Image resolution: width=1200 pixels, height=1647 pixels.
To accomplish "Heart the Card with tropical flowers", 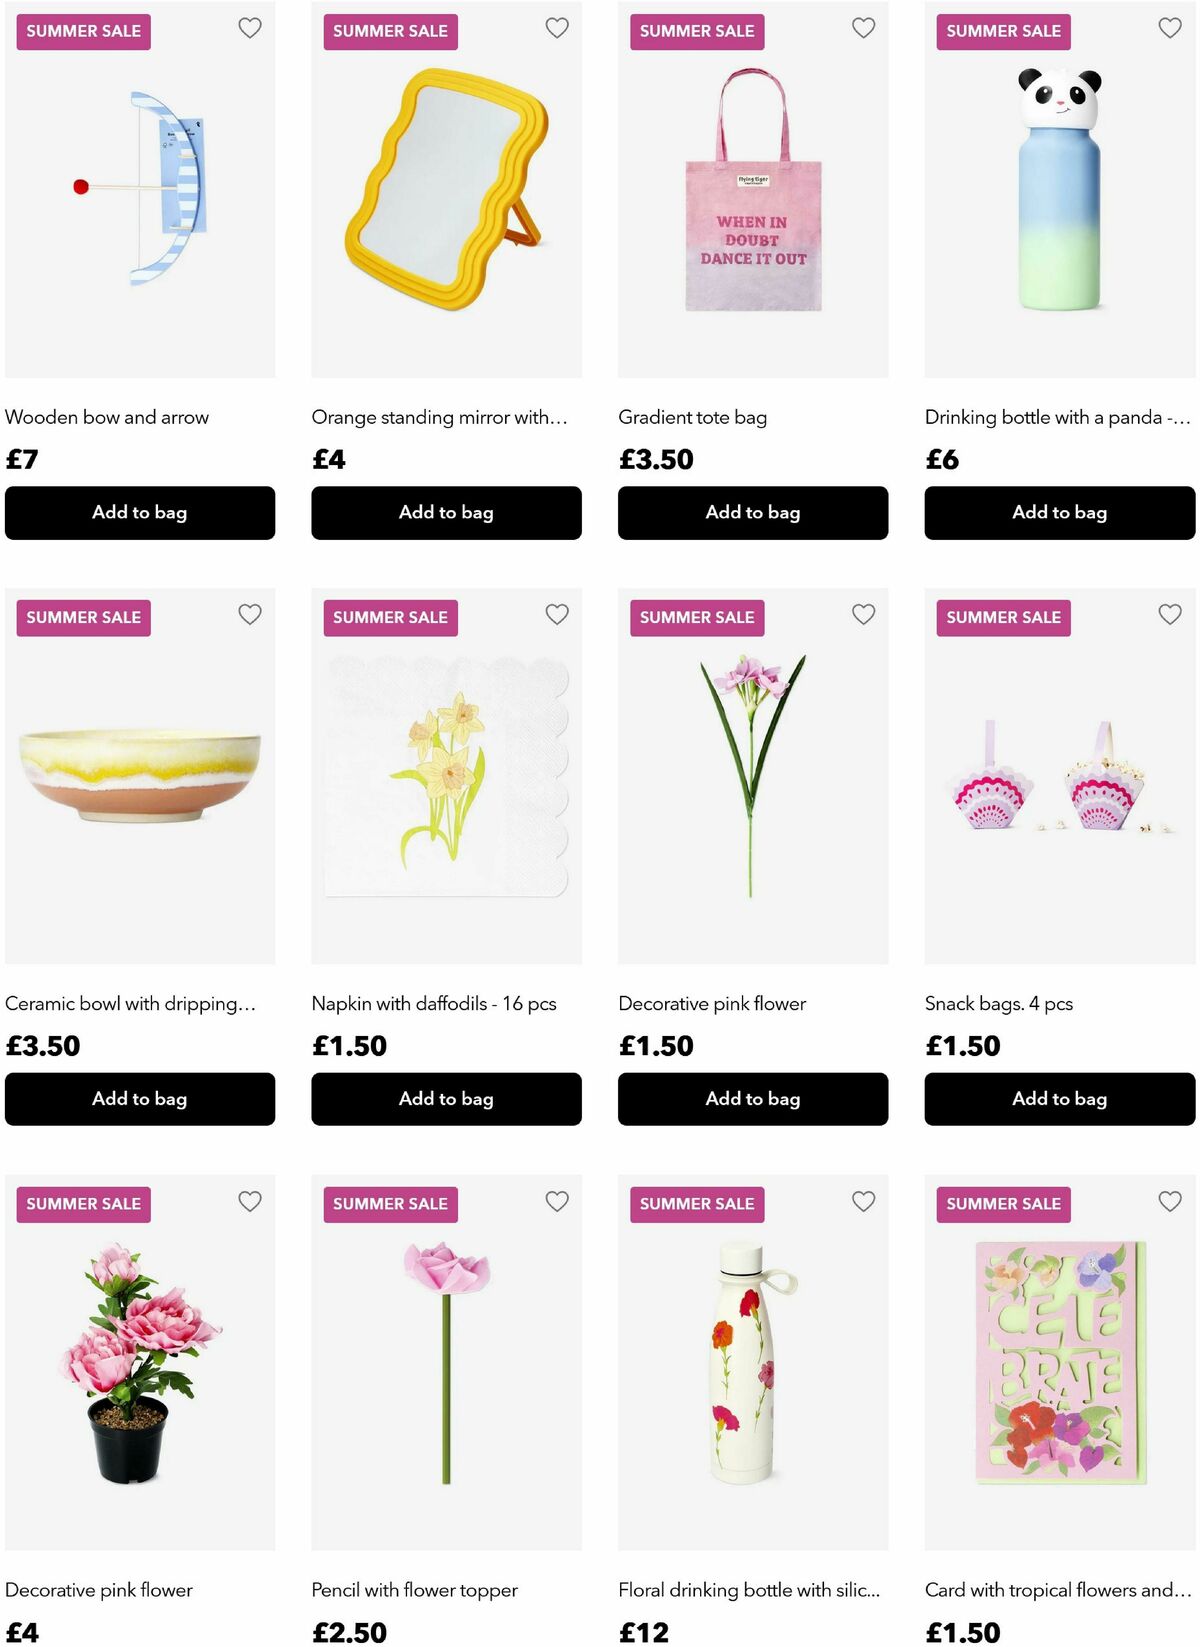I will point(1170,1201).
